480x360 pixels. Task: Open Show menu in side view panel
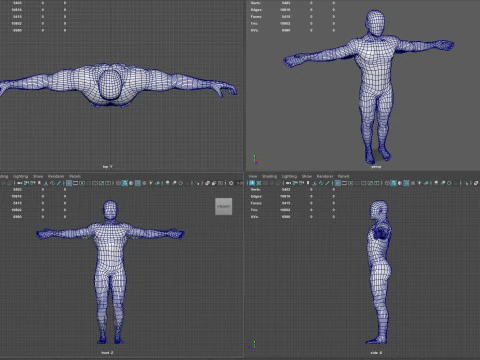coord(307,176)
